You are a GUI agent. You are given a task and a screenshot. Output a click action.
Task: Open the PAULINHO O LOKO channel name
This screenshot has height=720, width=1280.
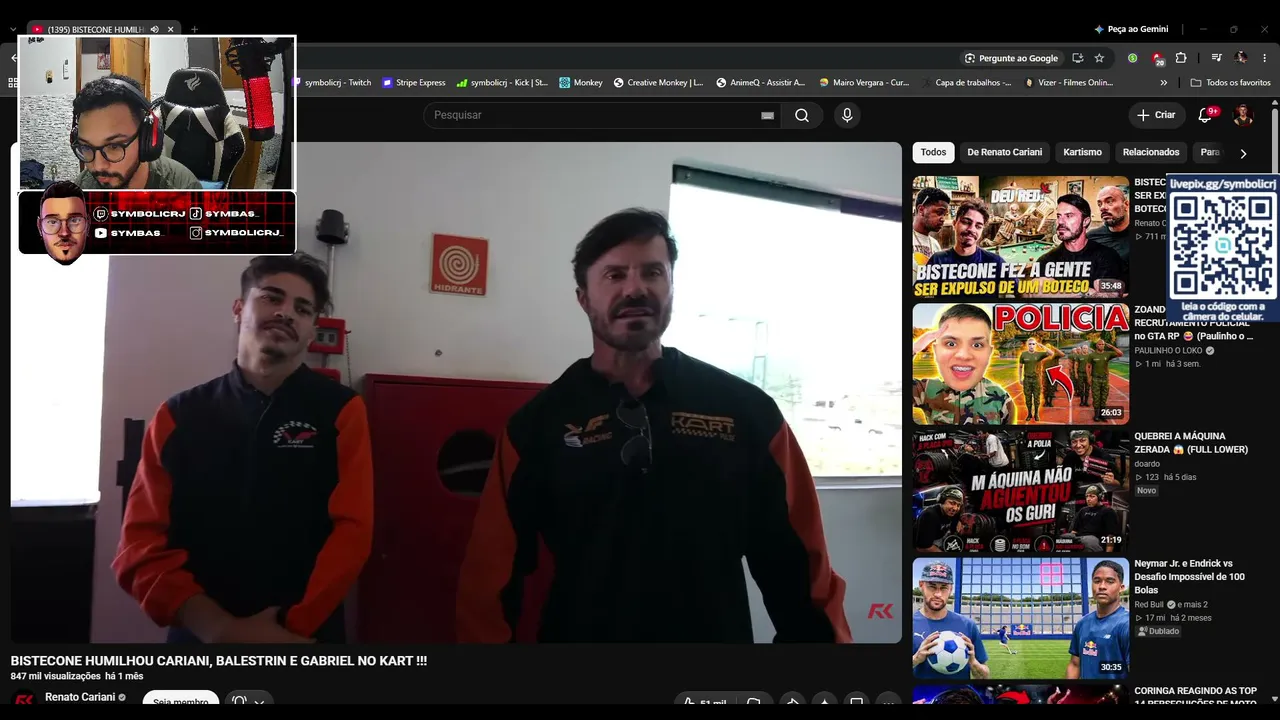(x=1168, y=351)
